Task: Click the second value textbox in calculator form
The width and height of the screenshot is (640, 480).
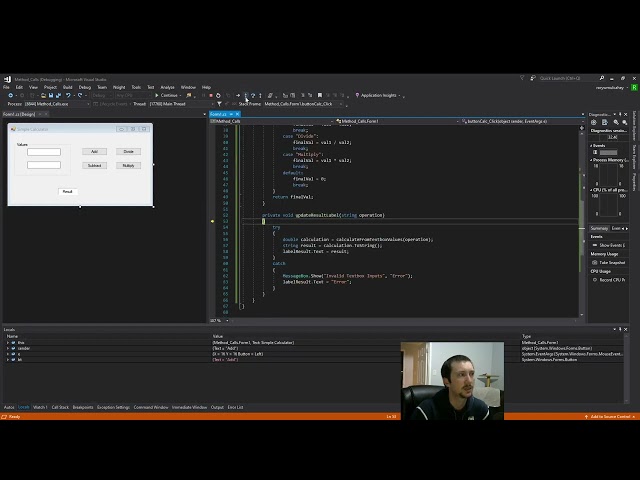Action: click(44, 165)
